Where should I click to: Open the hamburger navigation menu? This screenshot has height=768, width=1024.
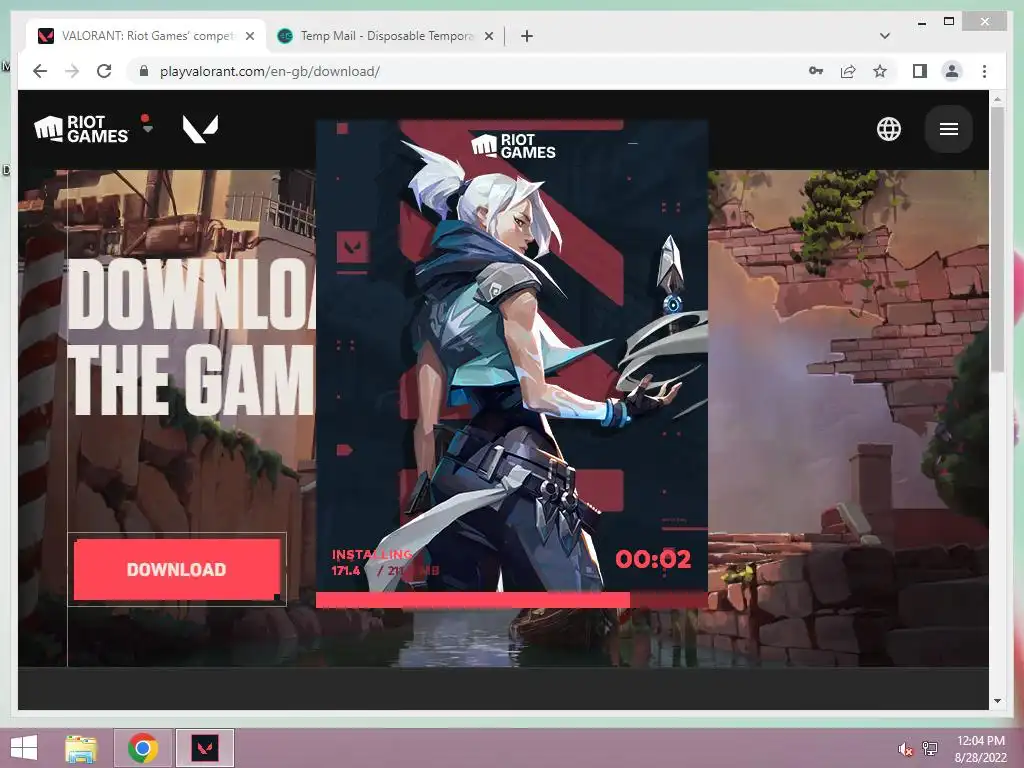949,129
